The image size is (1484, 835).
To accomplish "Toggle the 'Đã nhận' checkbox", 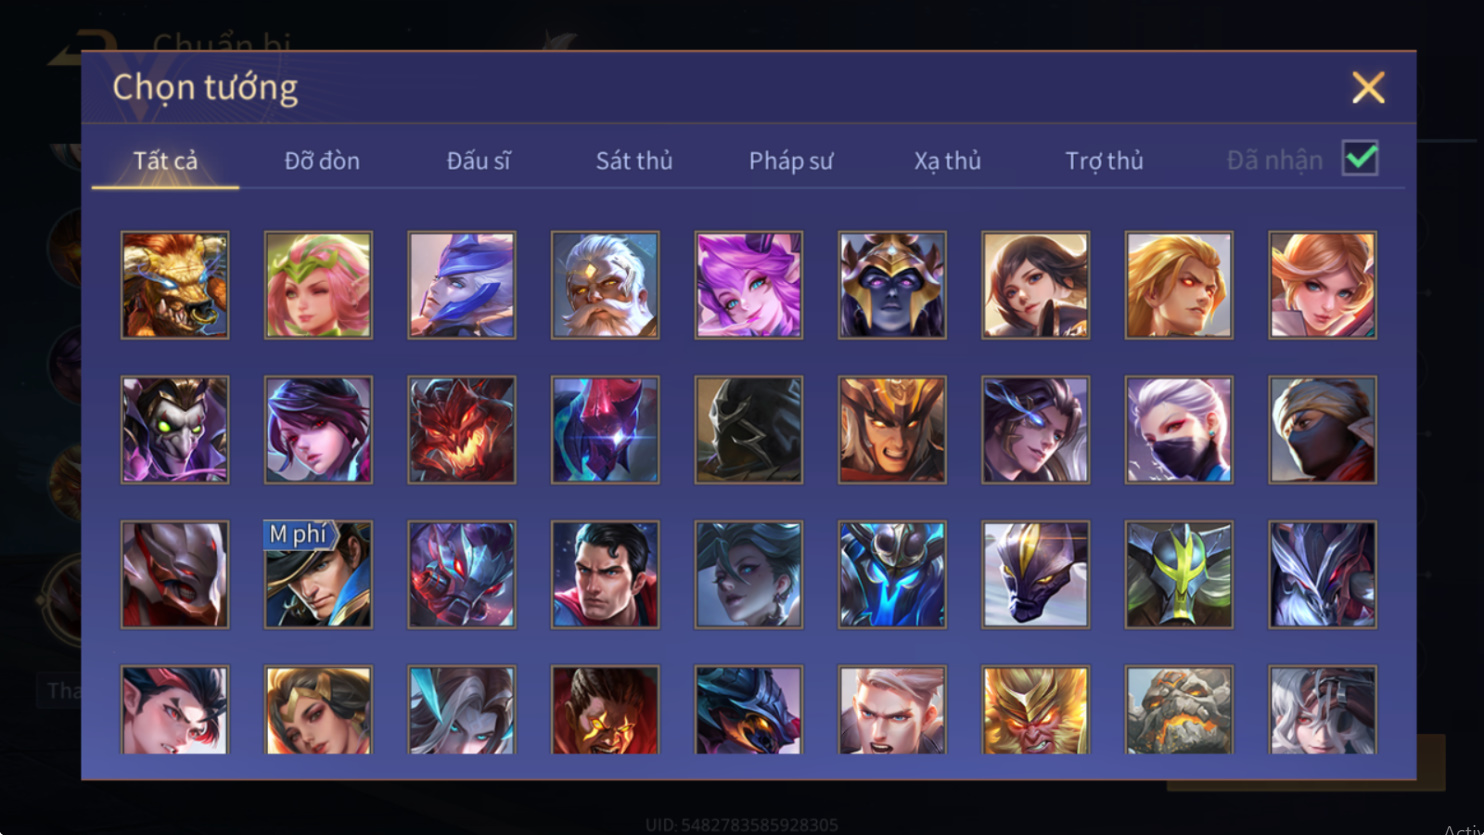I will [1360, 158].
